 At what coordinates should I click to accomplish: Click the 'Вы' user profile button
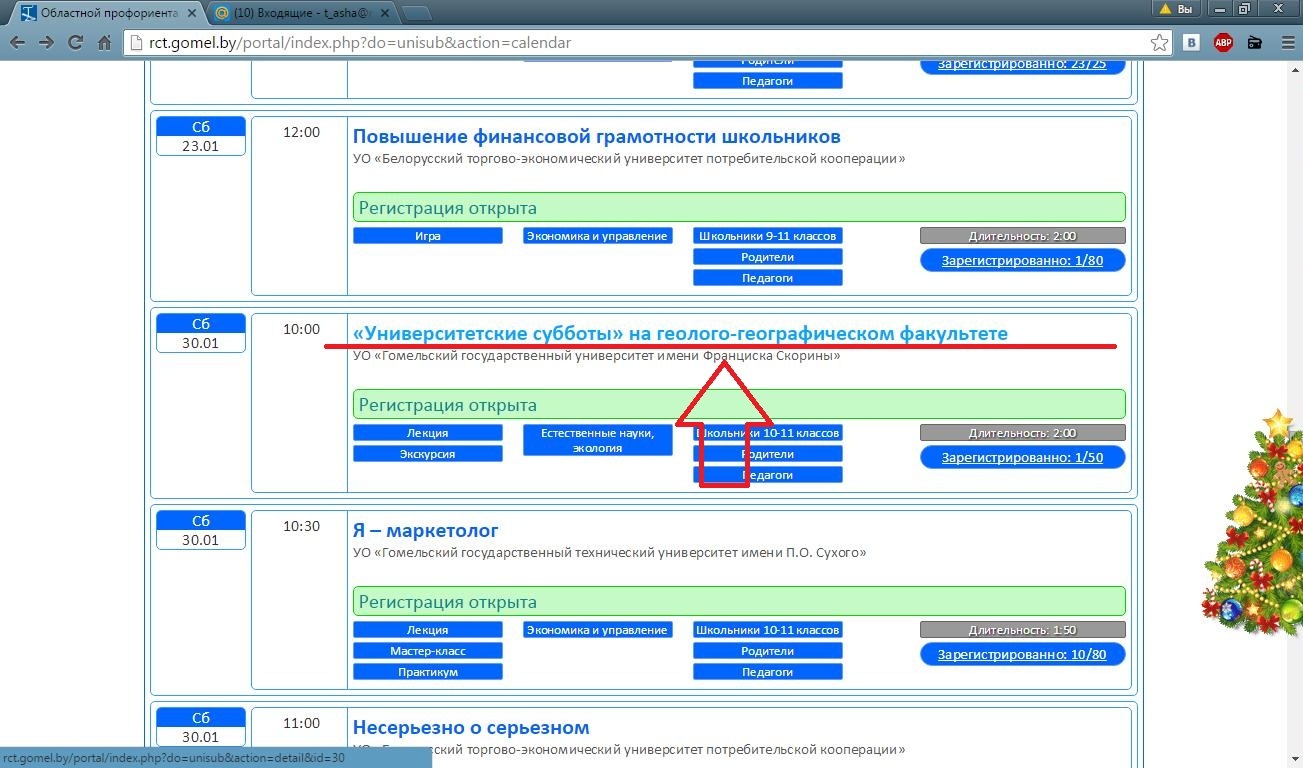(1176, 9)
